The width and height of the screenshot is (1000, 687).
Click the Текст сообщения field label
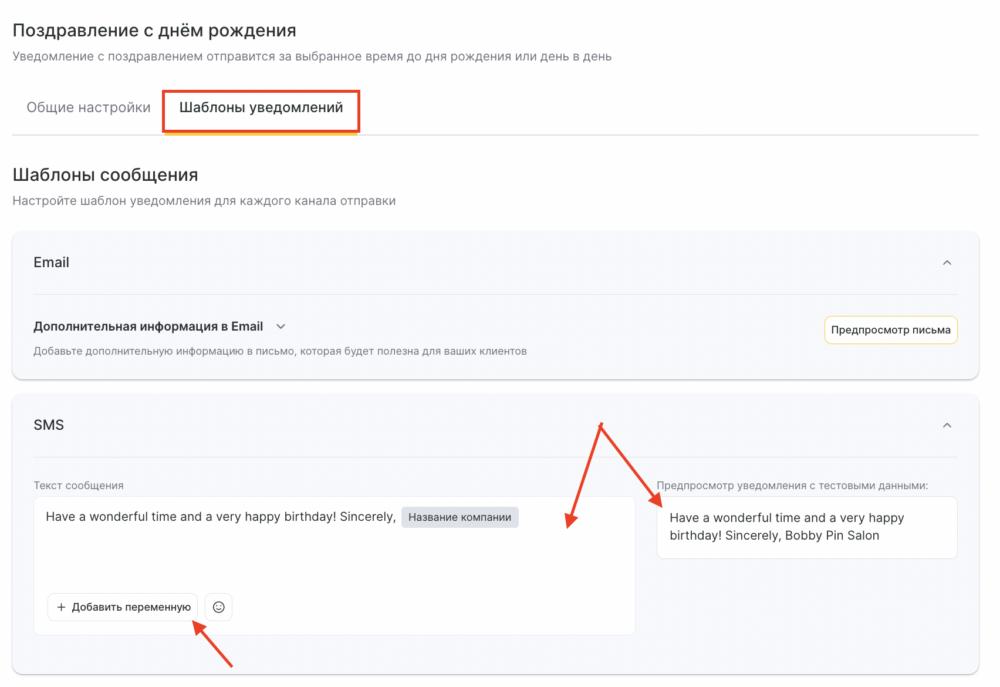(x=78, y=485)
